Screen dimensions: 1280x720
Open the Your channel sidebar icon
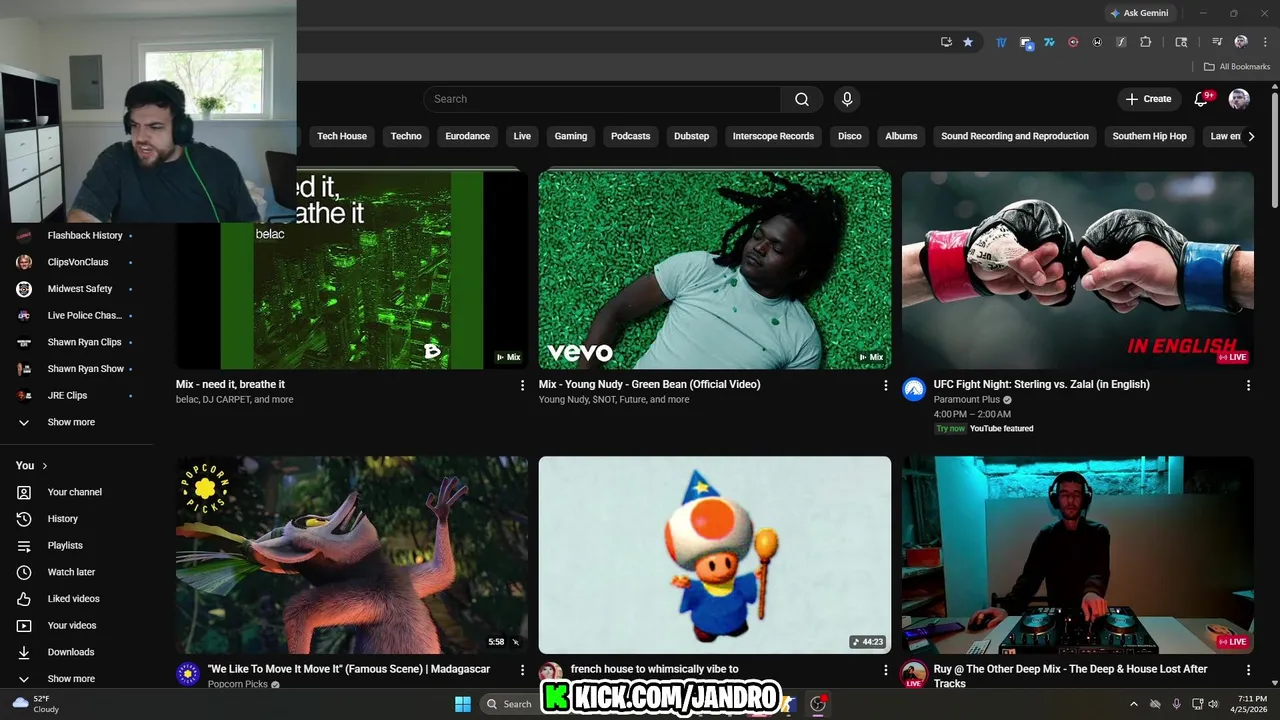24,492
